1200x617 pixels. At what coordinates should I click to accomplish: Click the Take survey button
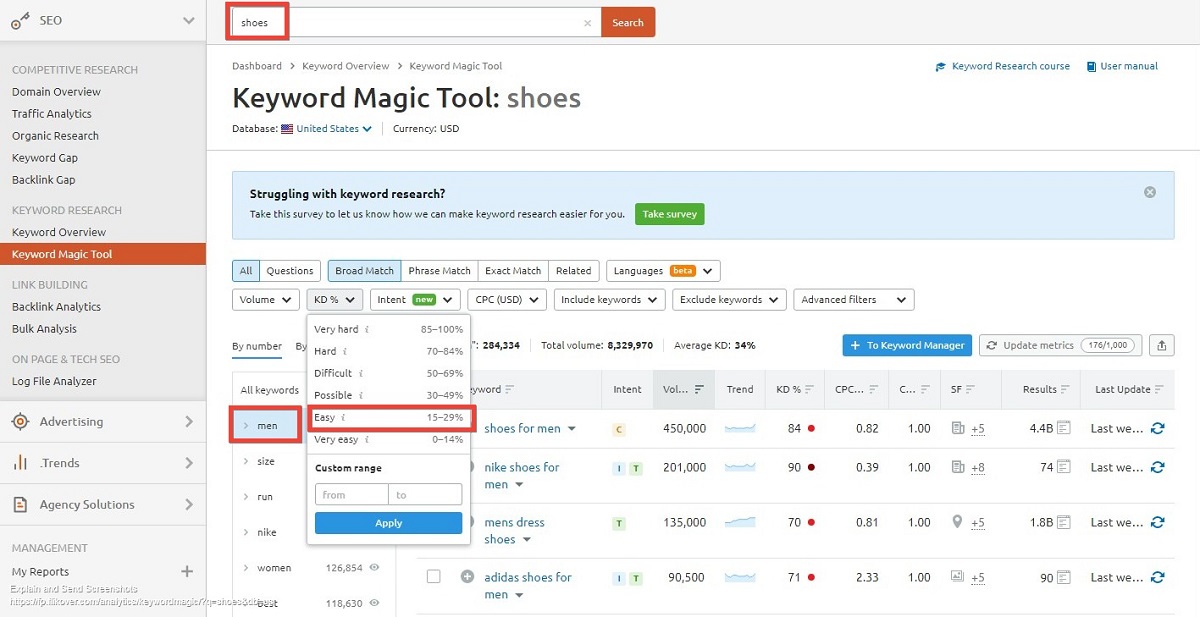(x=670, y=214)
